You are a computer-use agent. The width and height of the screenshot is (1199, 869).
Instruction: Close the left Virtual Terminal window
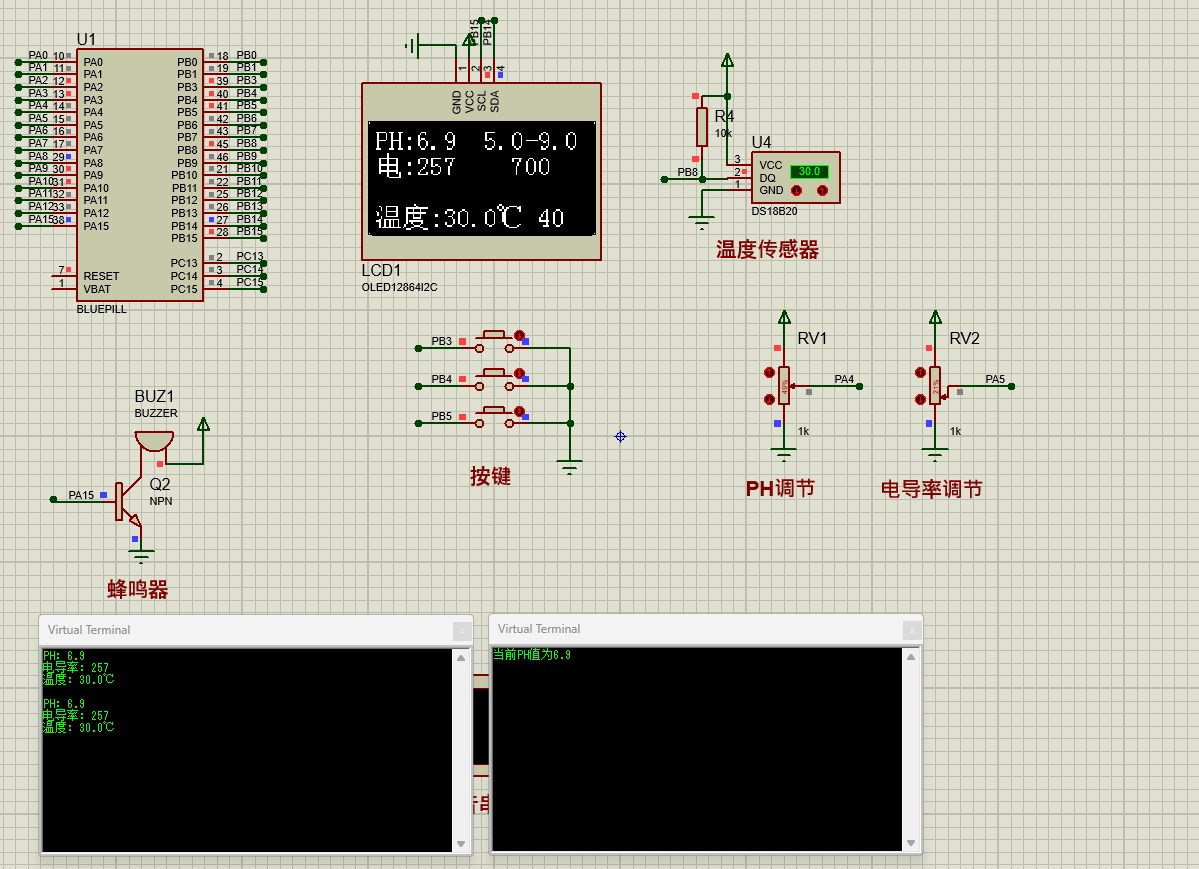[461, 630]
